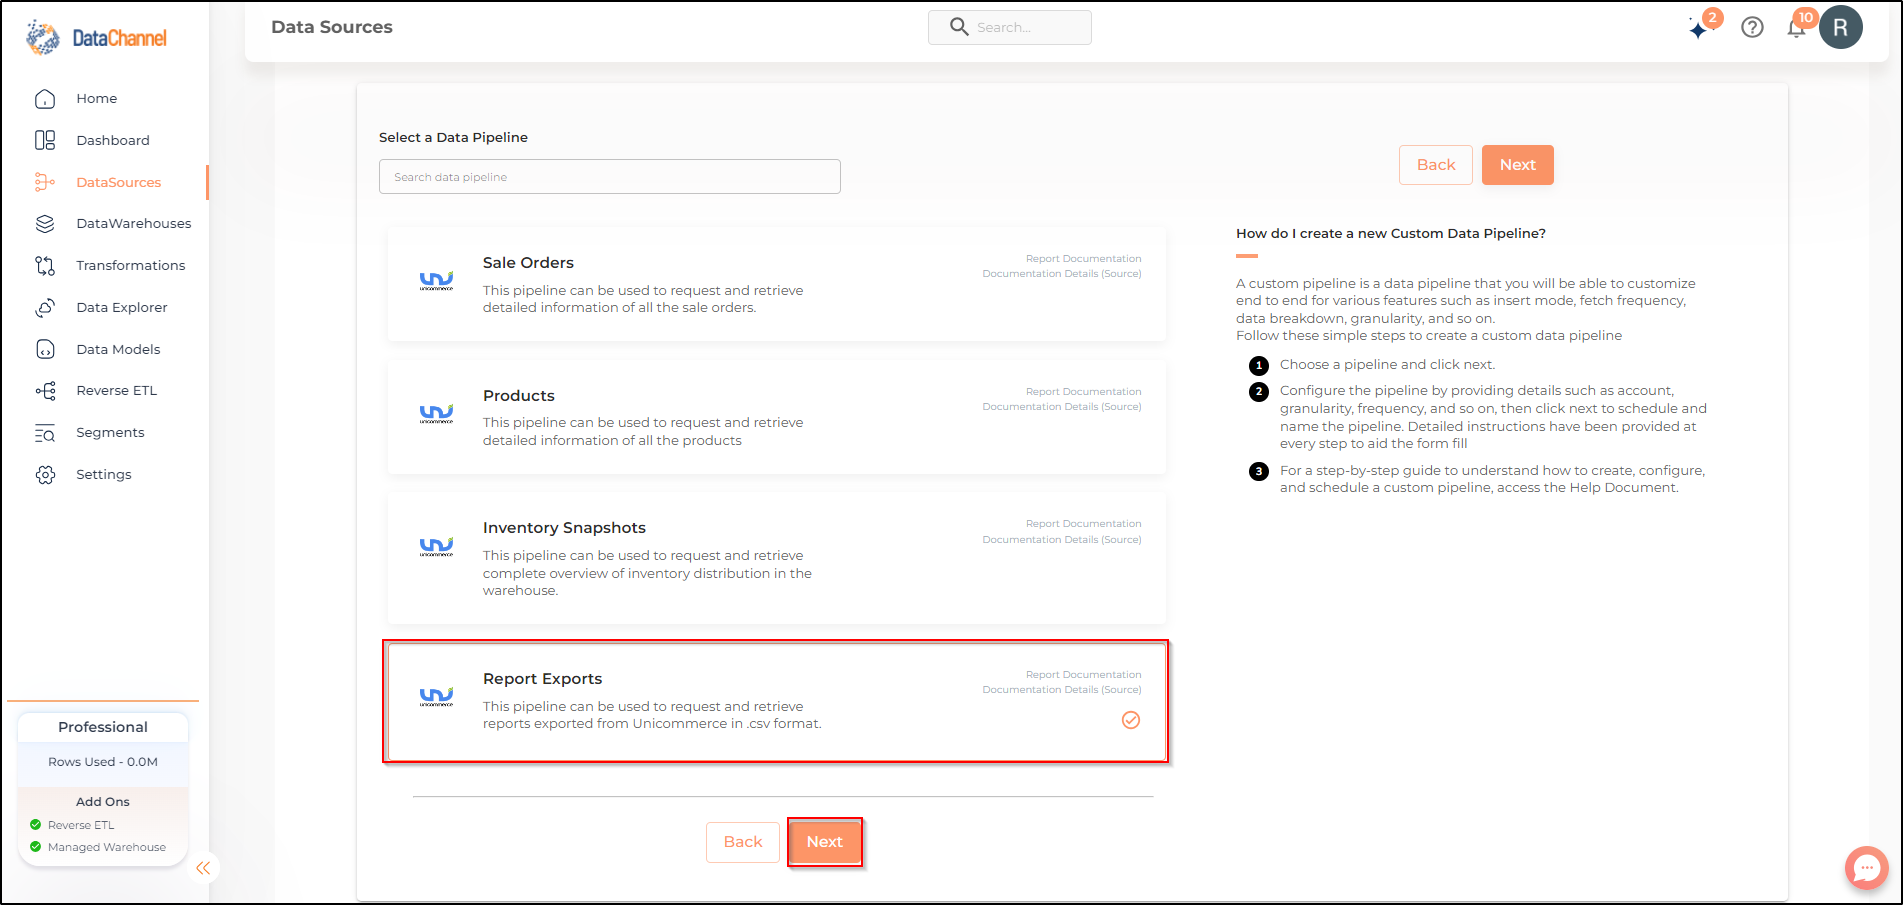The width and height of the screenshot is (1903, 905).
Task: Open Documentation Details (Source) for Products
Action: pos(1062,407)
